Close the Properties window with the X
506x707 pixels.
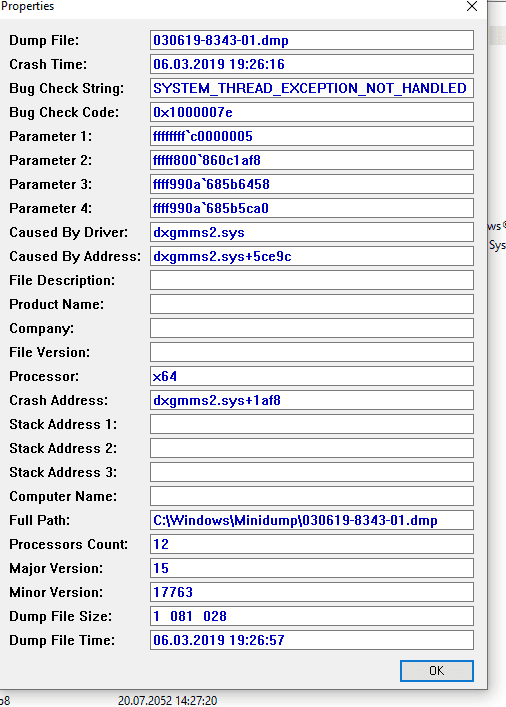(x=472, y=6)
